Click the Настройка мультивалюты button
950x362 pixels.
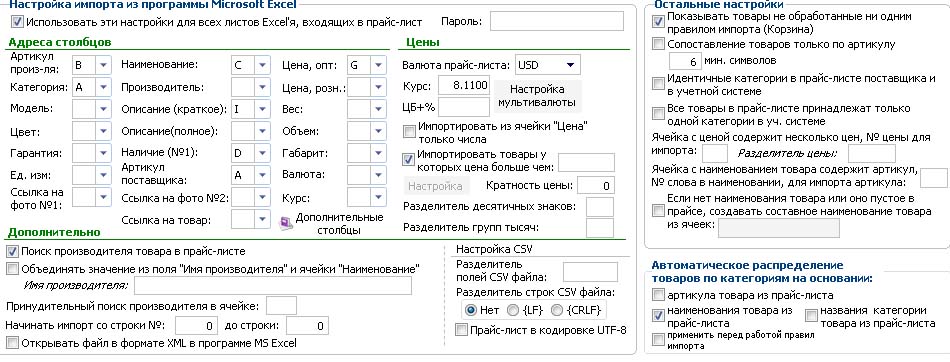tap(537, 96)
